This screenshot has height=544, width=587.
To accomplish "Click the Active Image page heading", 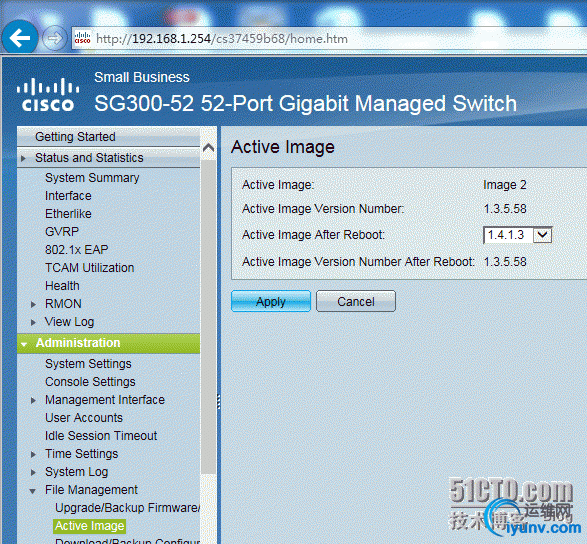I will (283, 147).
